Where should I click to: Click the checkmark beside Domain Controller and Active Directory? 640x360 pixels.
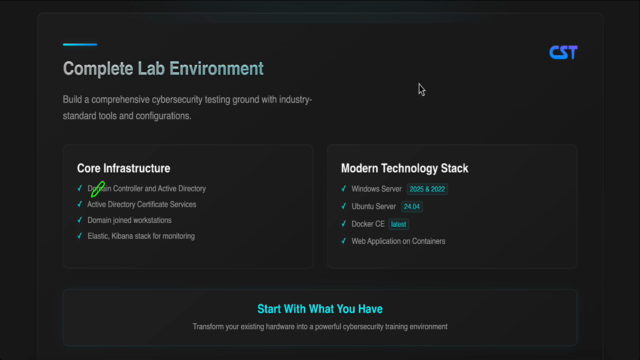point(80,188)
